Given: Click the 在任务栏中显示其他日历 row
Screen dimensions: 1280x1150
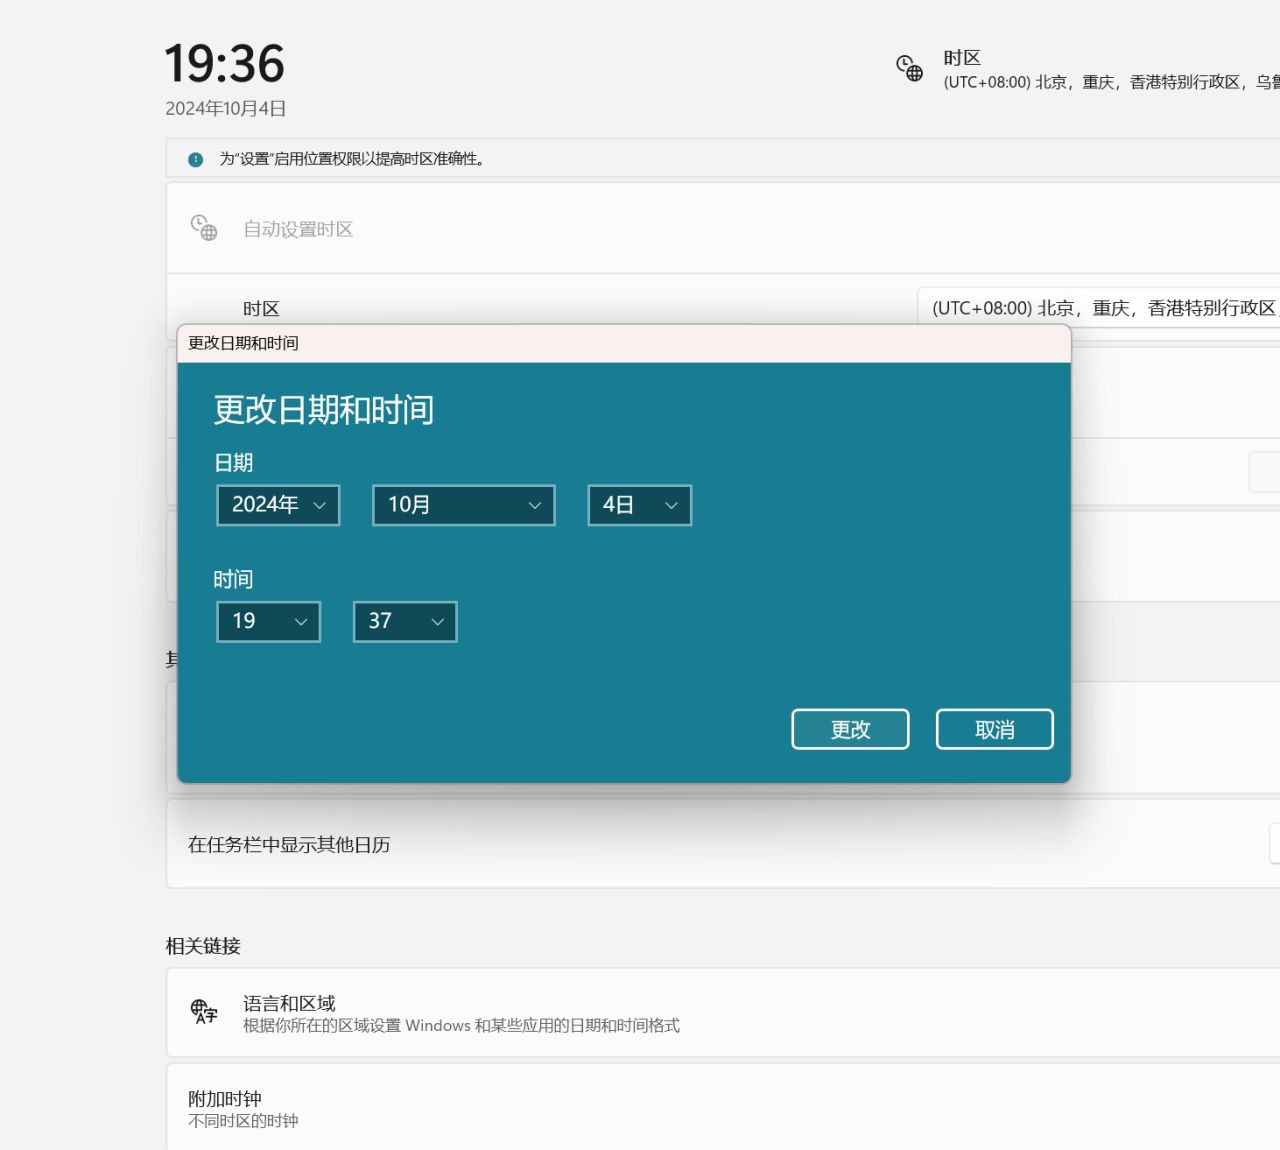Looking at the screenshot, I should 723,843.
